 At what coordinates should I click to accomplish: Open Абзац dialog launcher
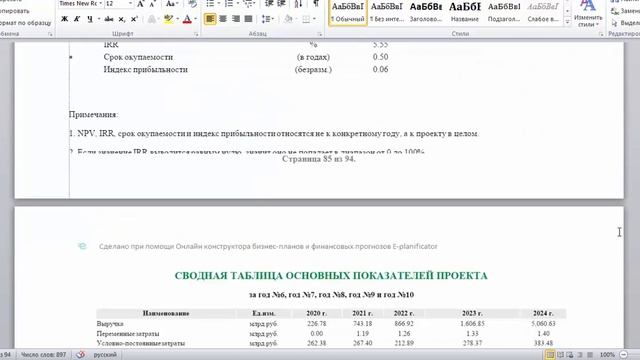(x=320, y=35)
